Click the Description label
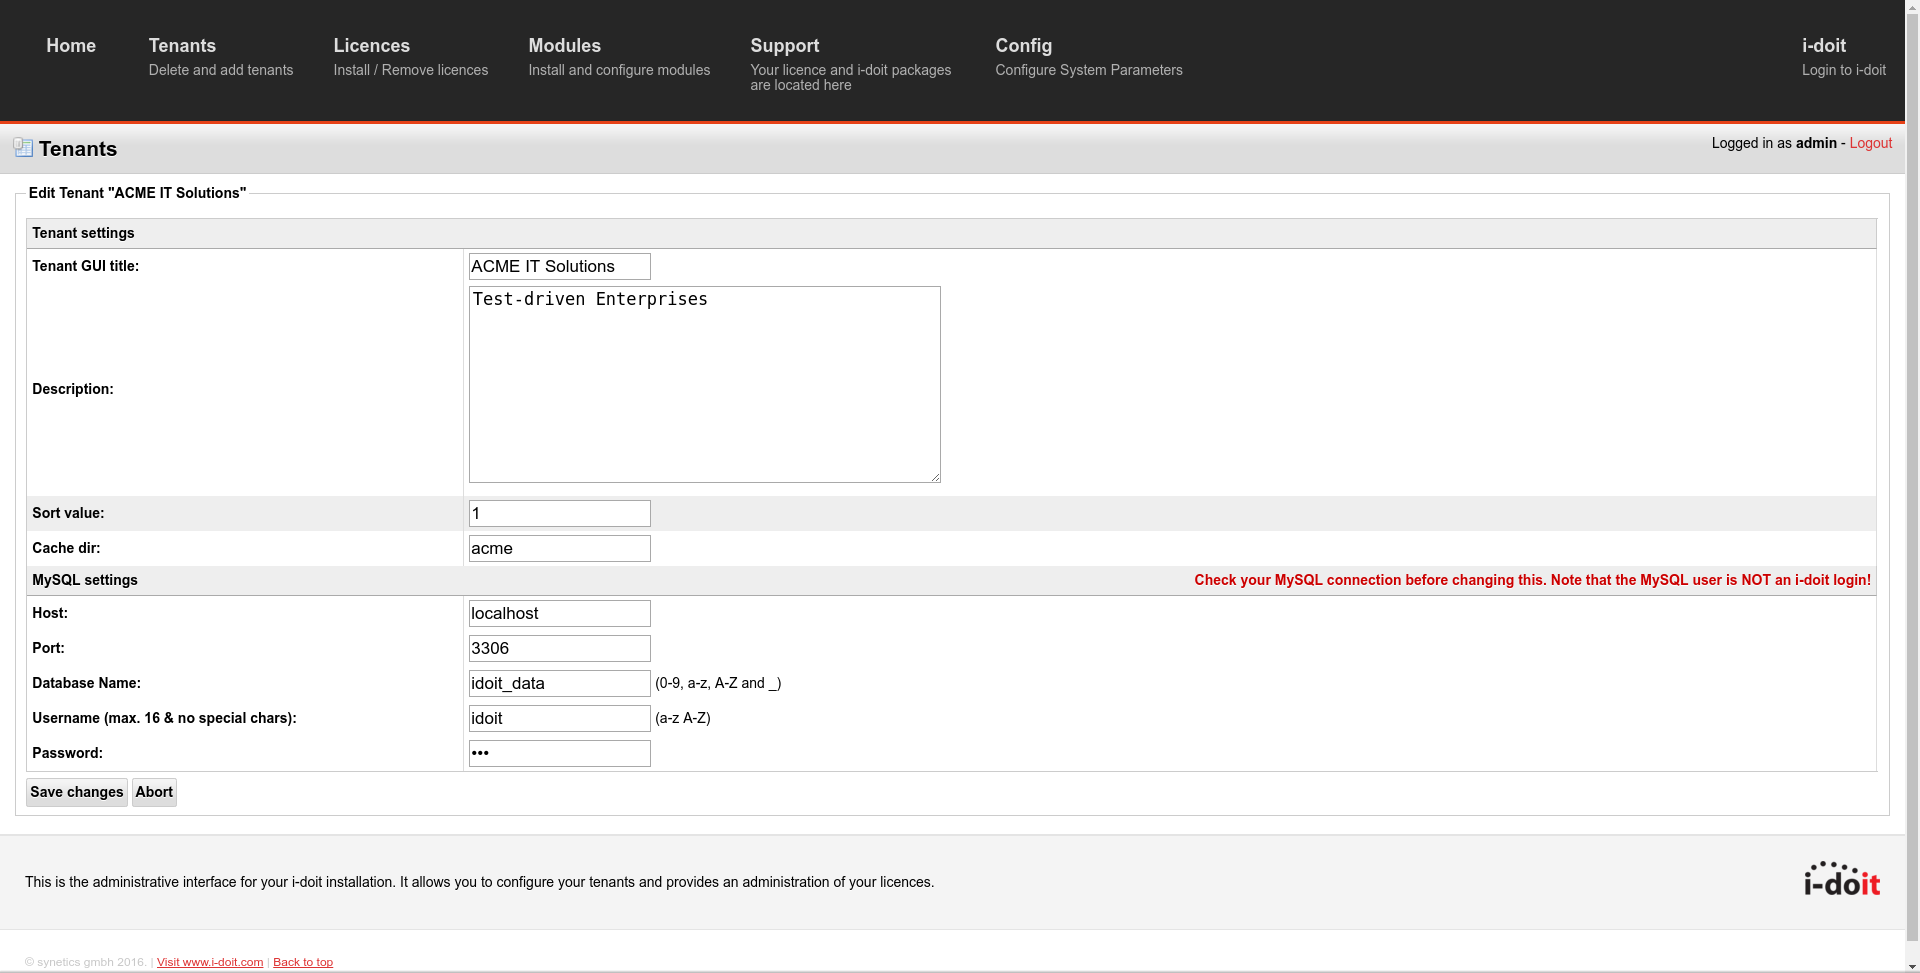This screenshot has width=1920, height=973. pos(73,389)
